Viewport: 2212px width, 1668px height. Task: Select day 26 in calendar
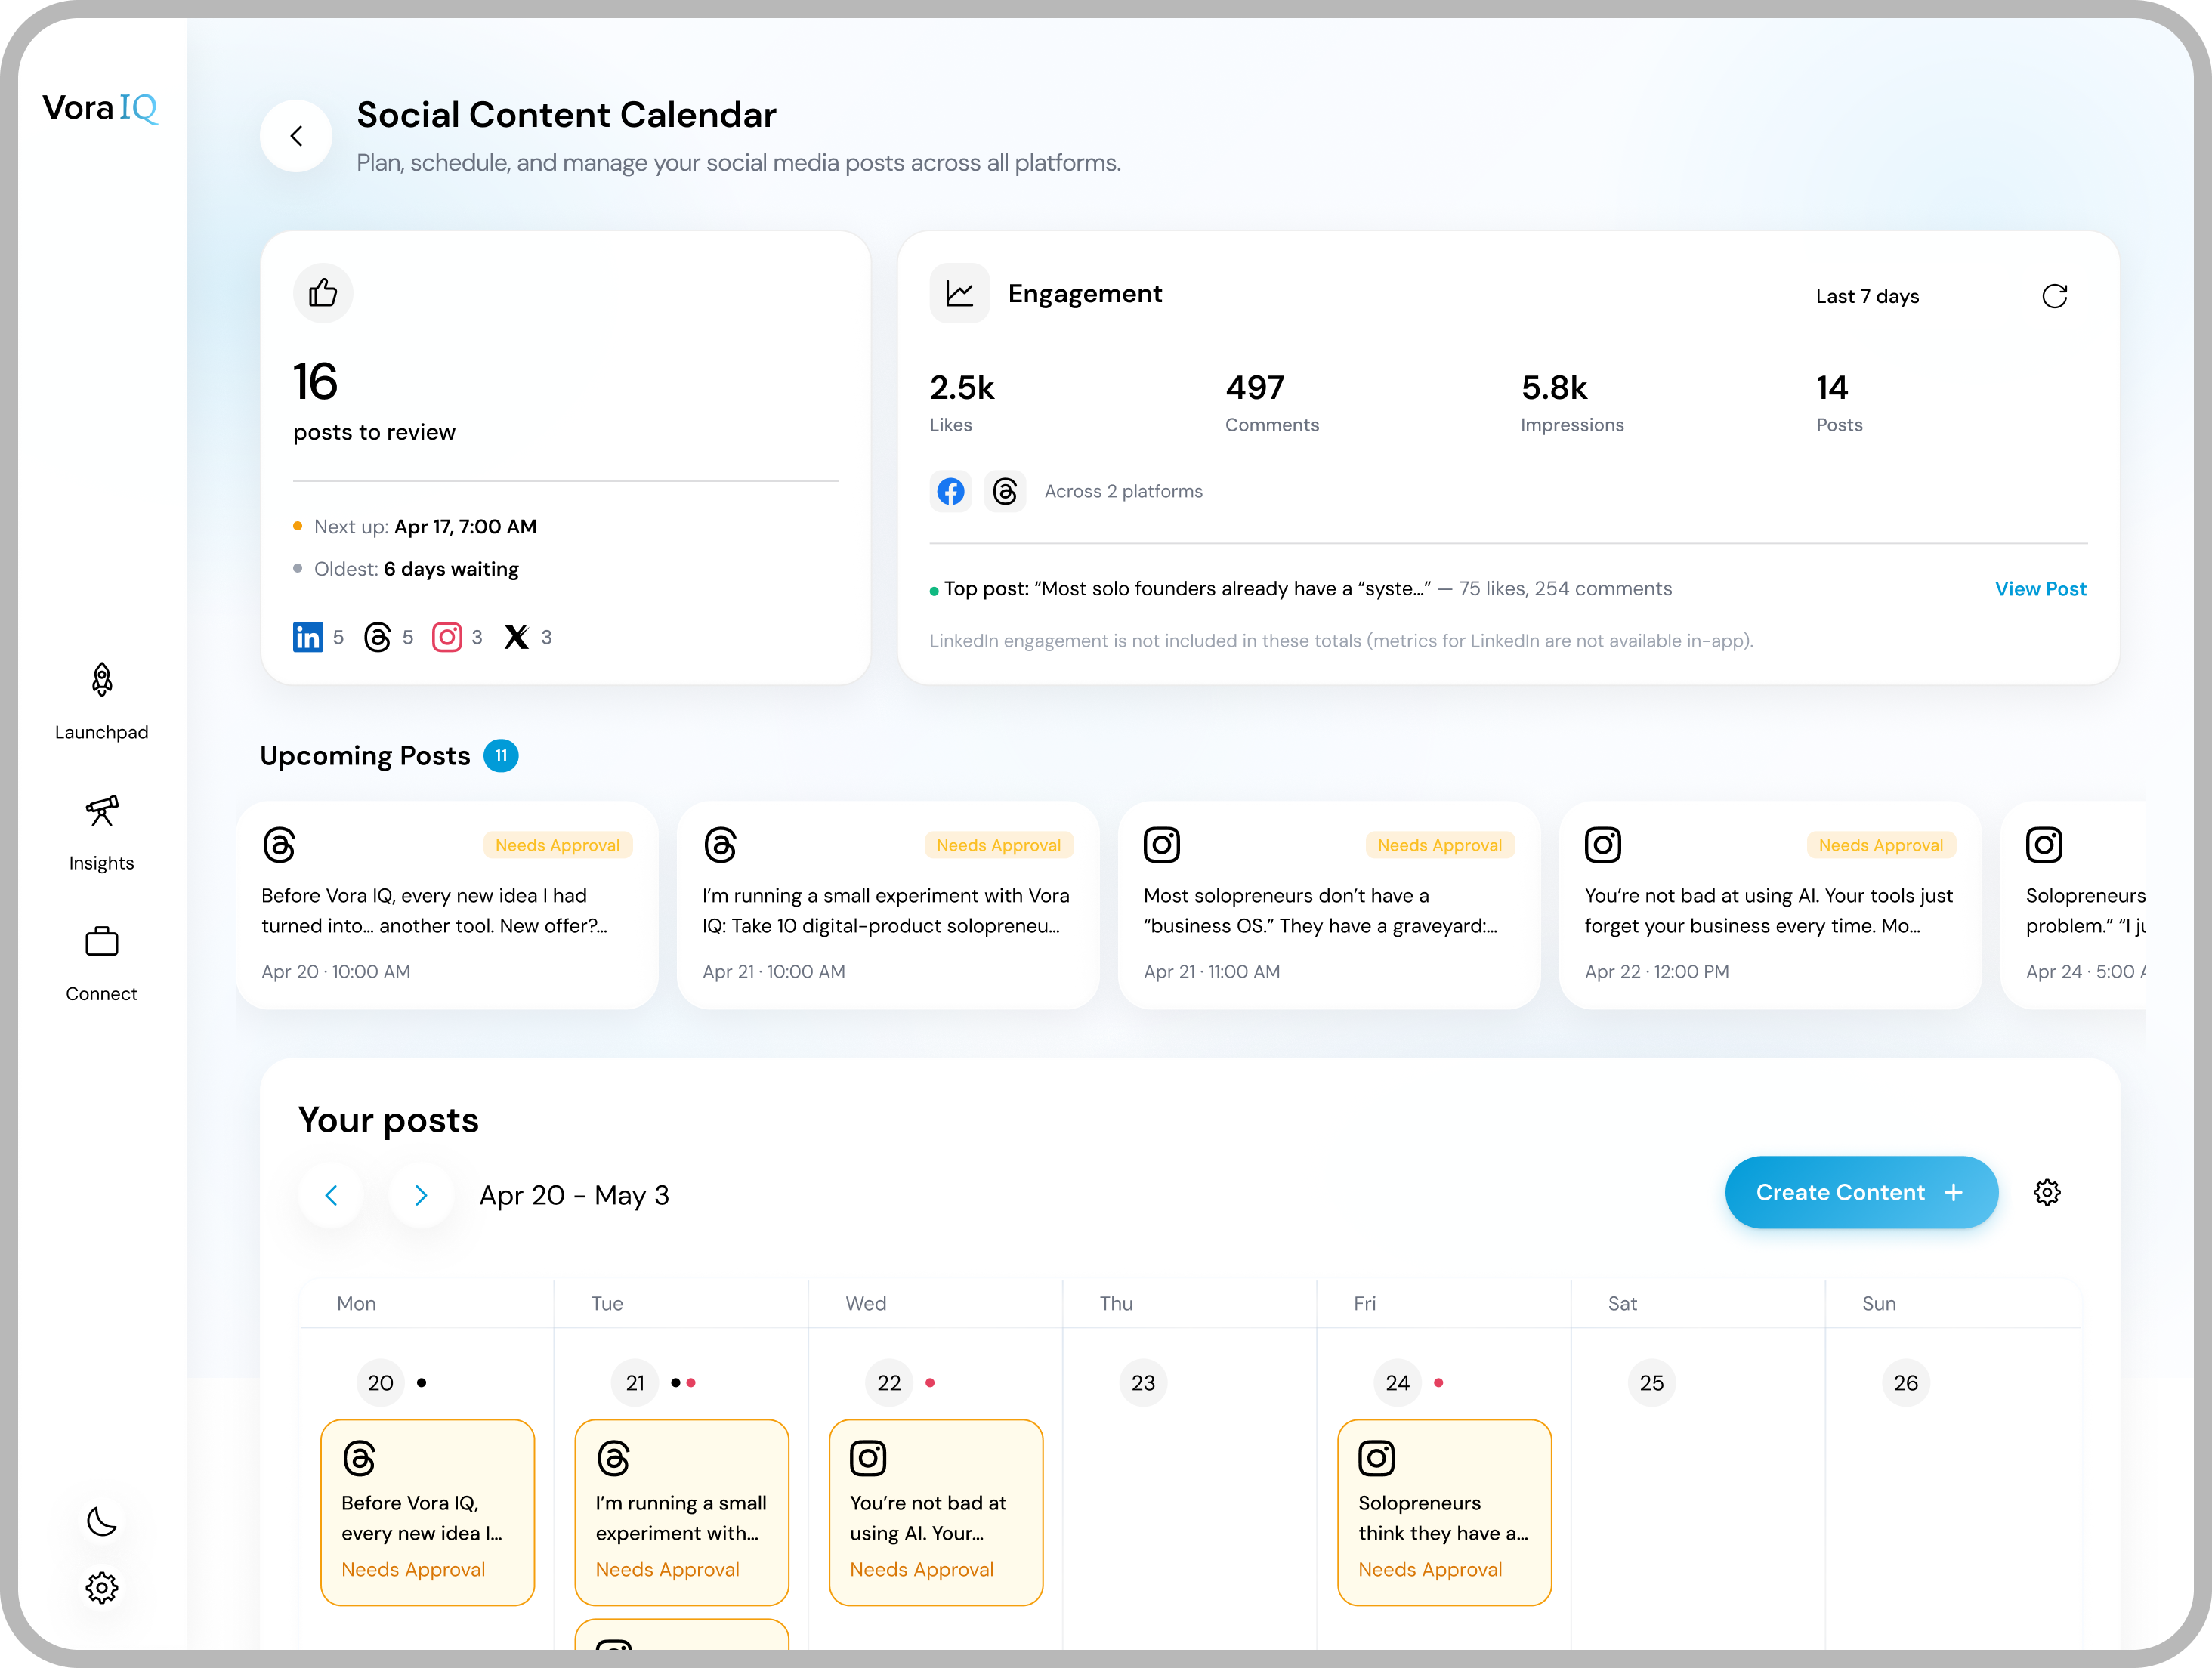click(1906, 1383)
